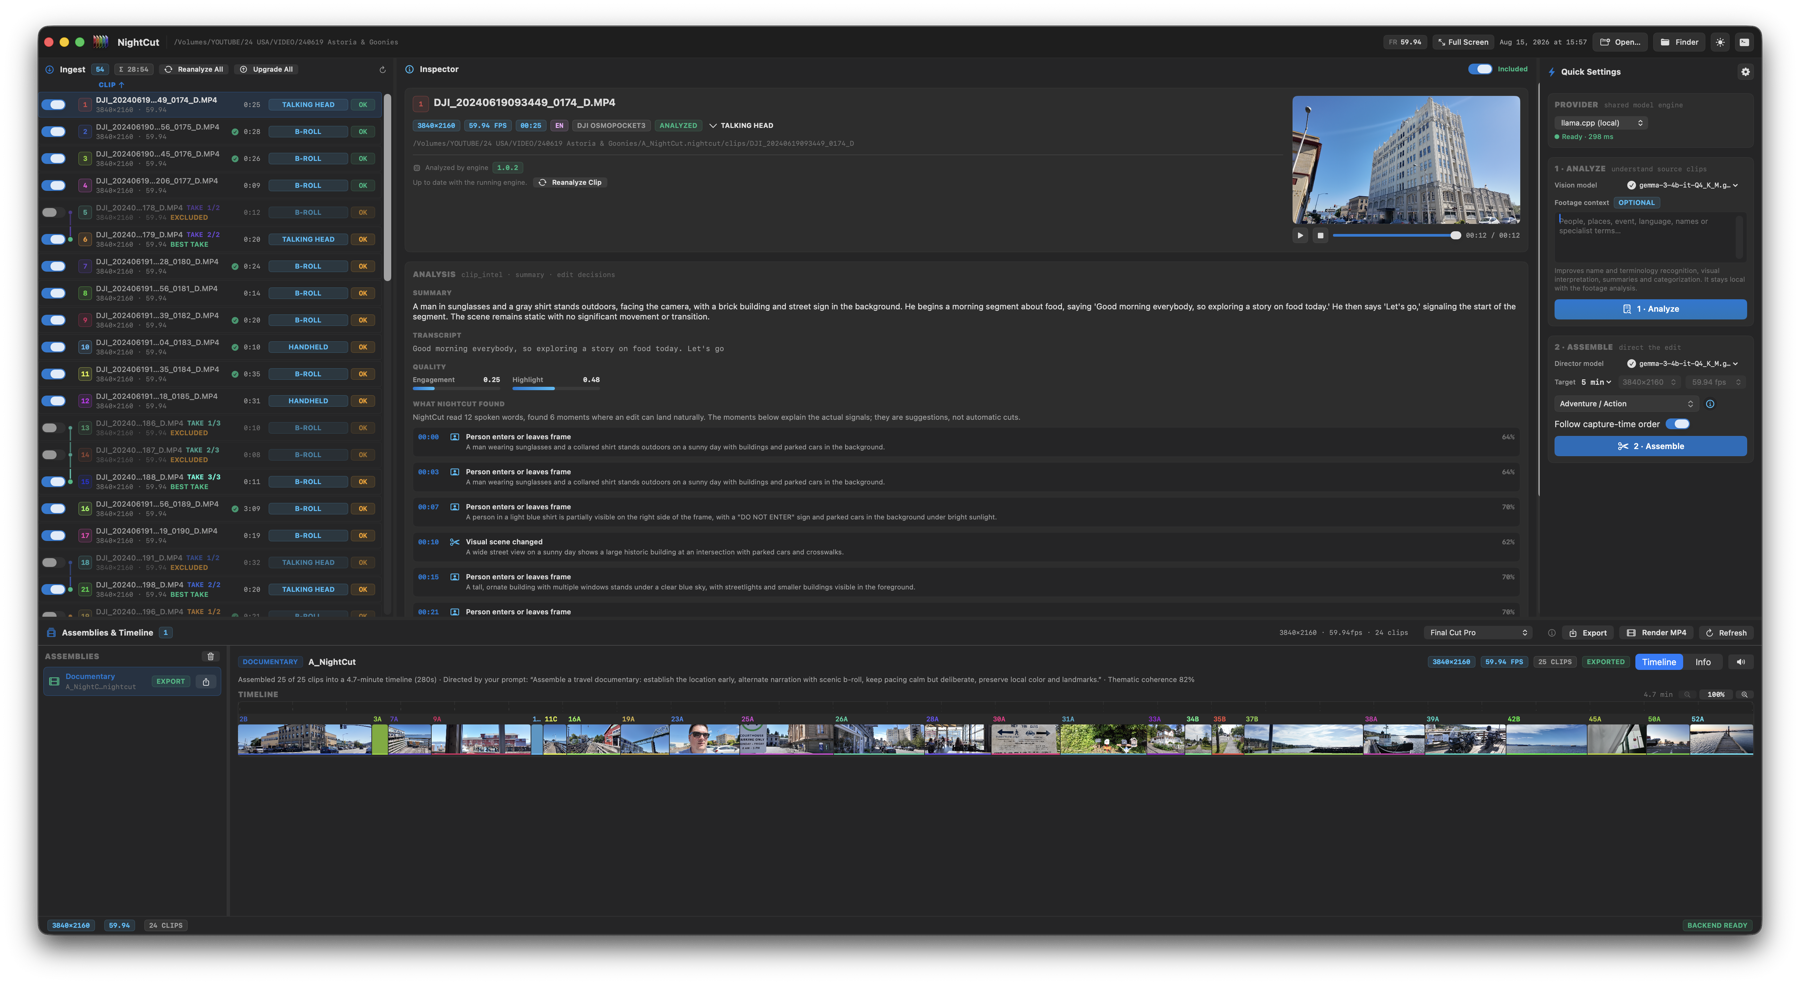Click the Open... project button

click(1620, 42)
